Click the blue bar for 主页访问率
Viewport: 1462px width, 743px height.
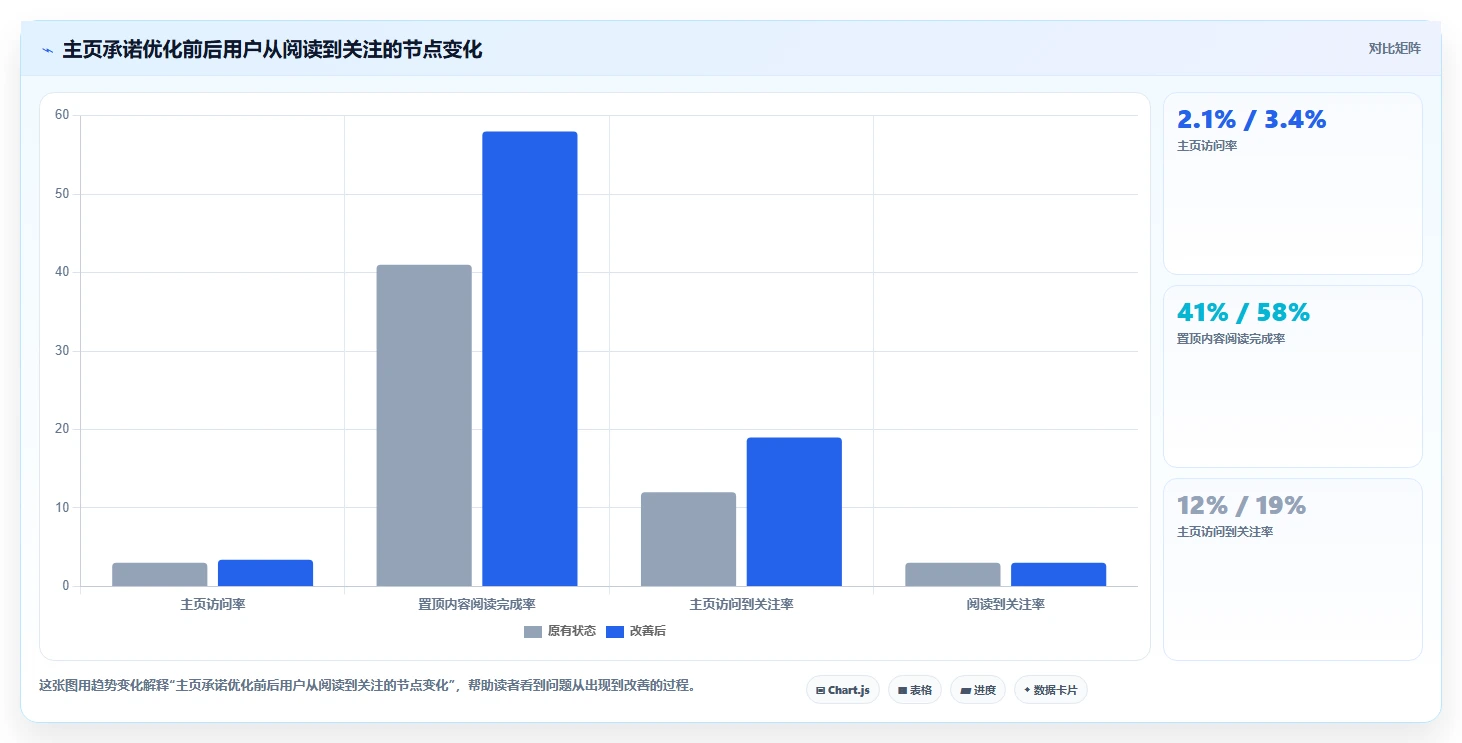[x=265, y=573]
